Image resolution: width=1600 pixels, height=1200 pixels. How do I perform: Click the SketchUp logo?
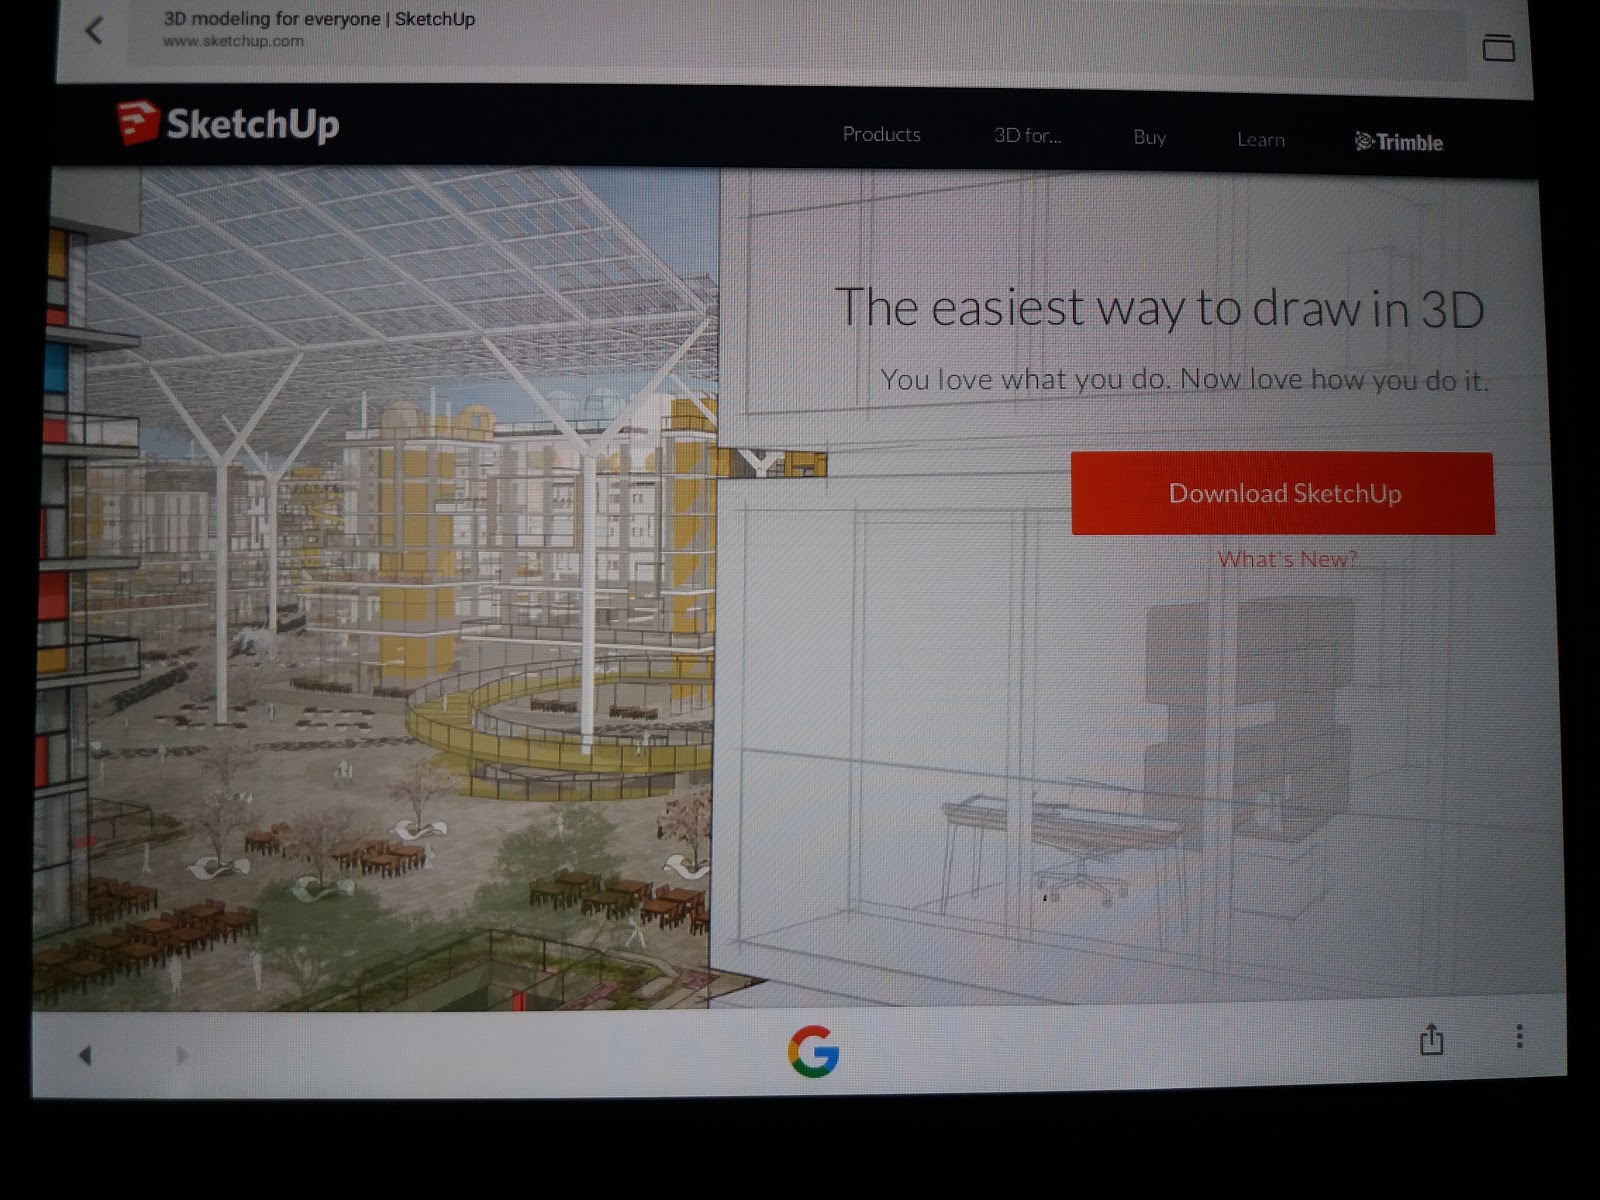point(228,123)
